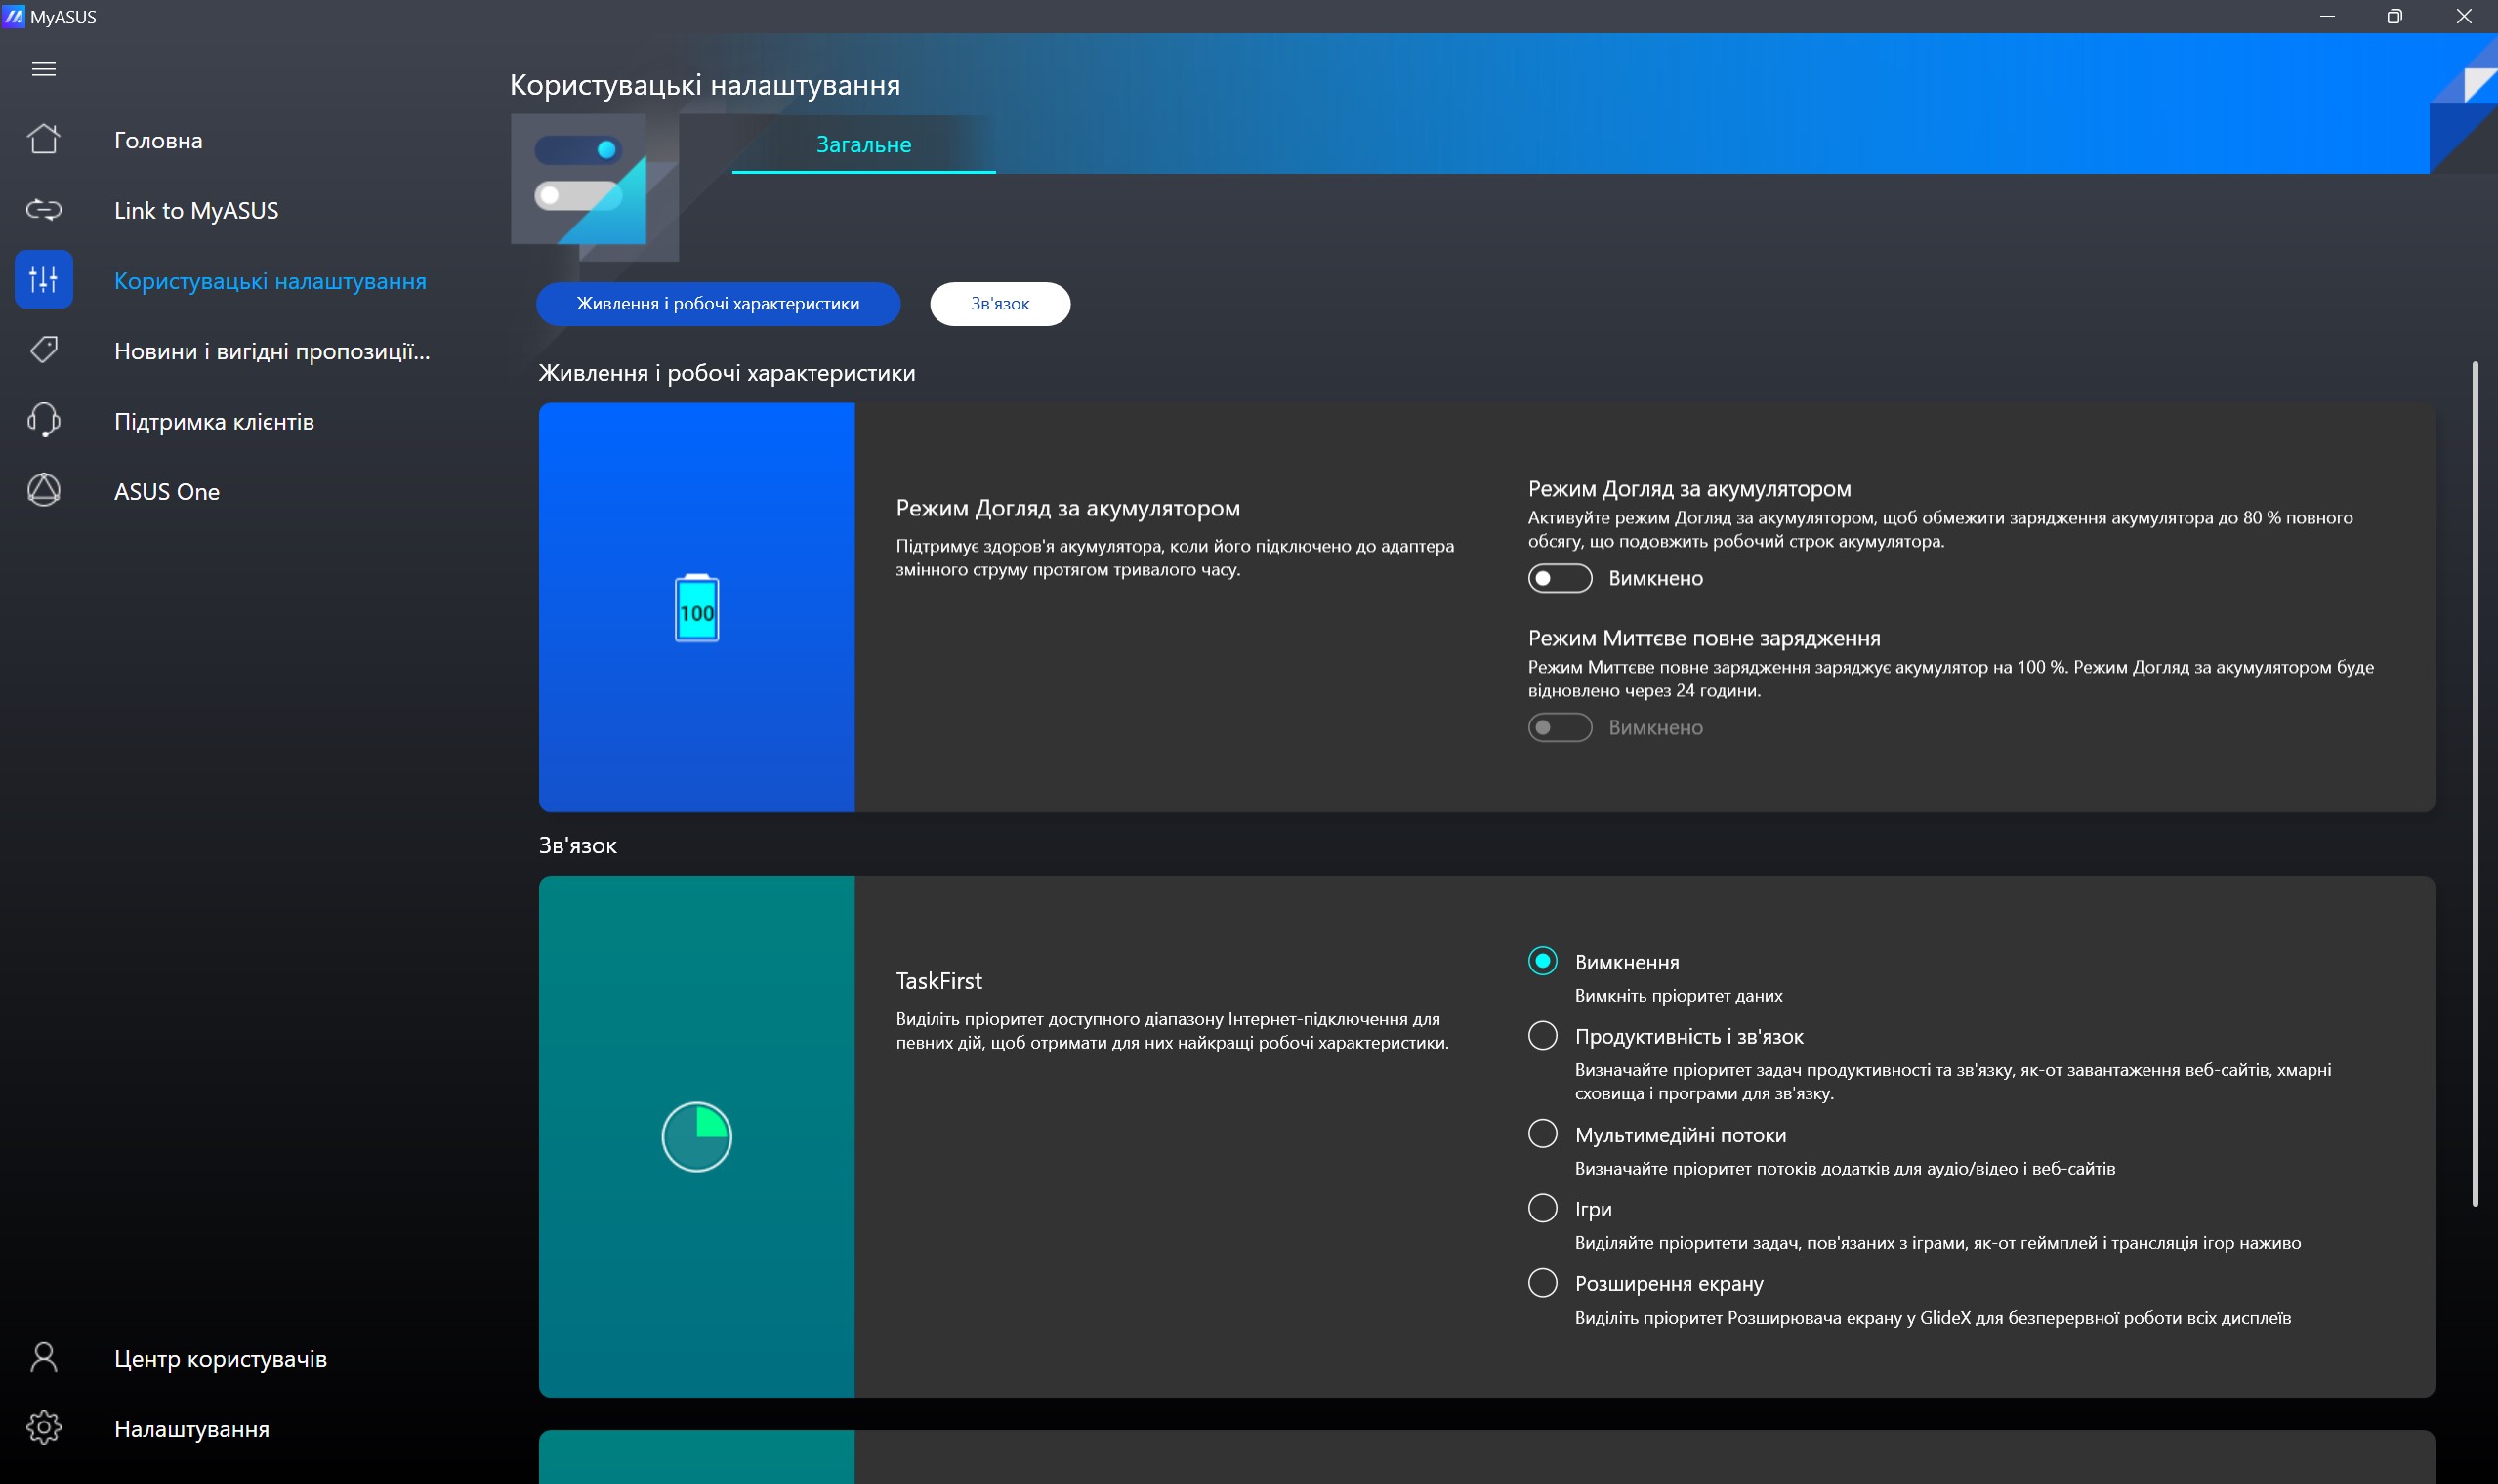Click the hamburger menu icon
The width and height of the screenshot is (2498, 1484).
point(43,69)
